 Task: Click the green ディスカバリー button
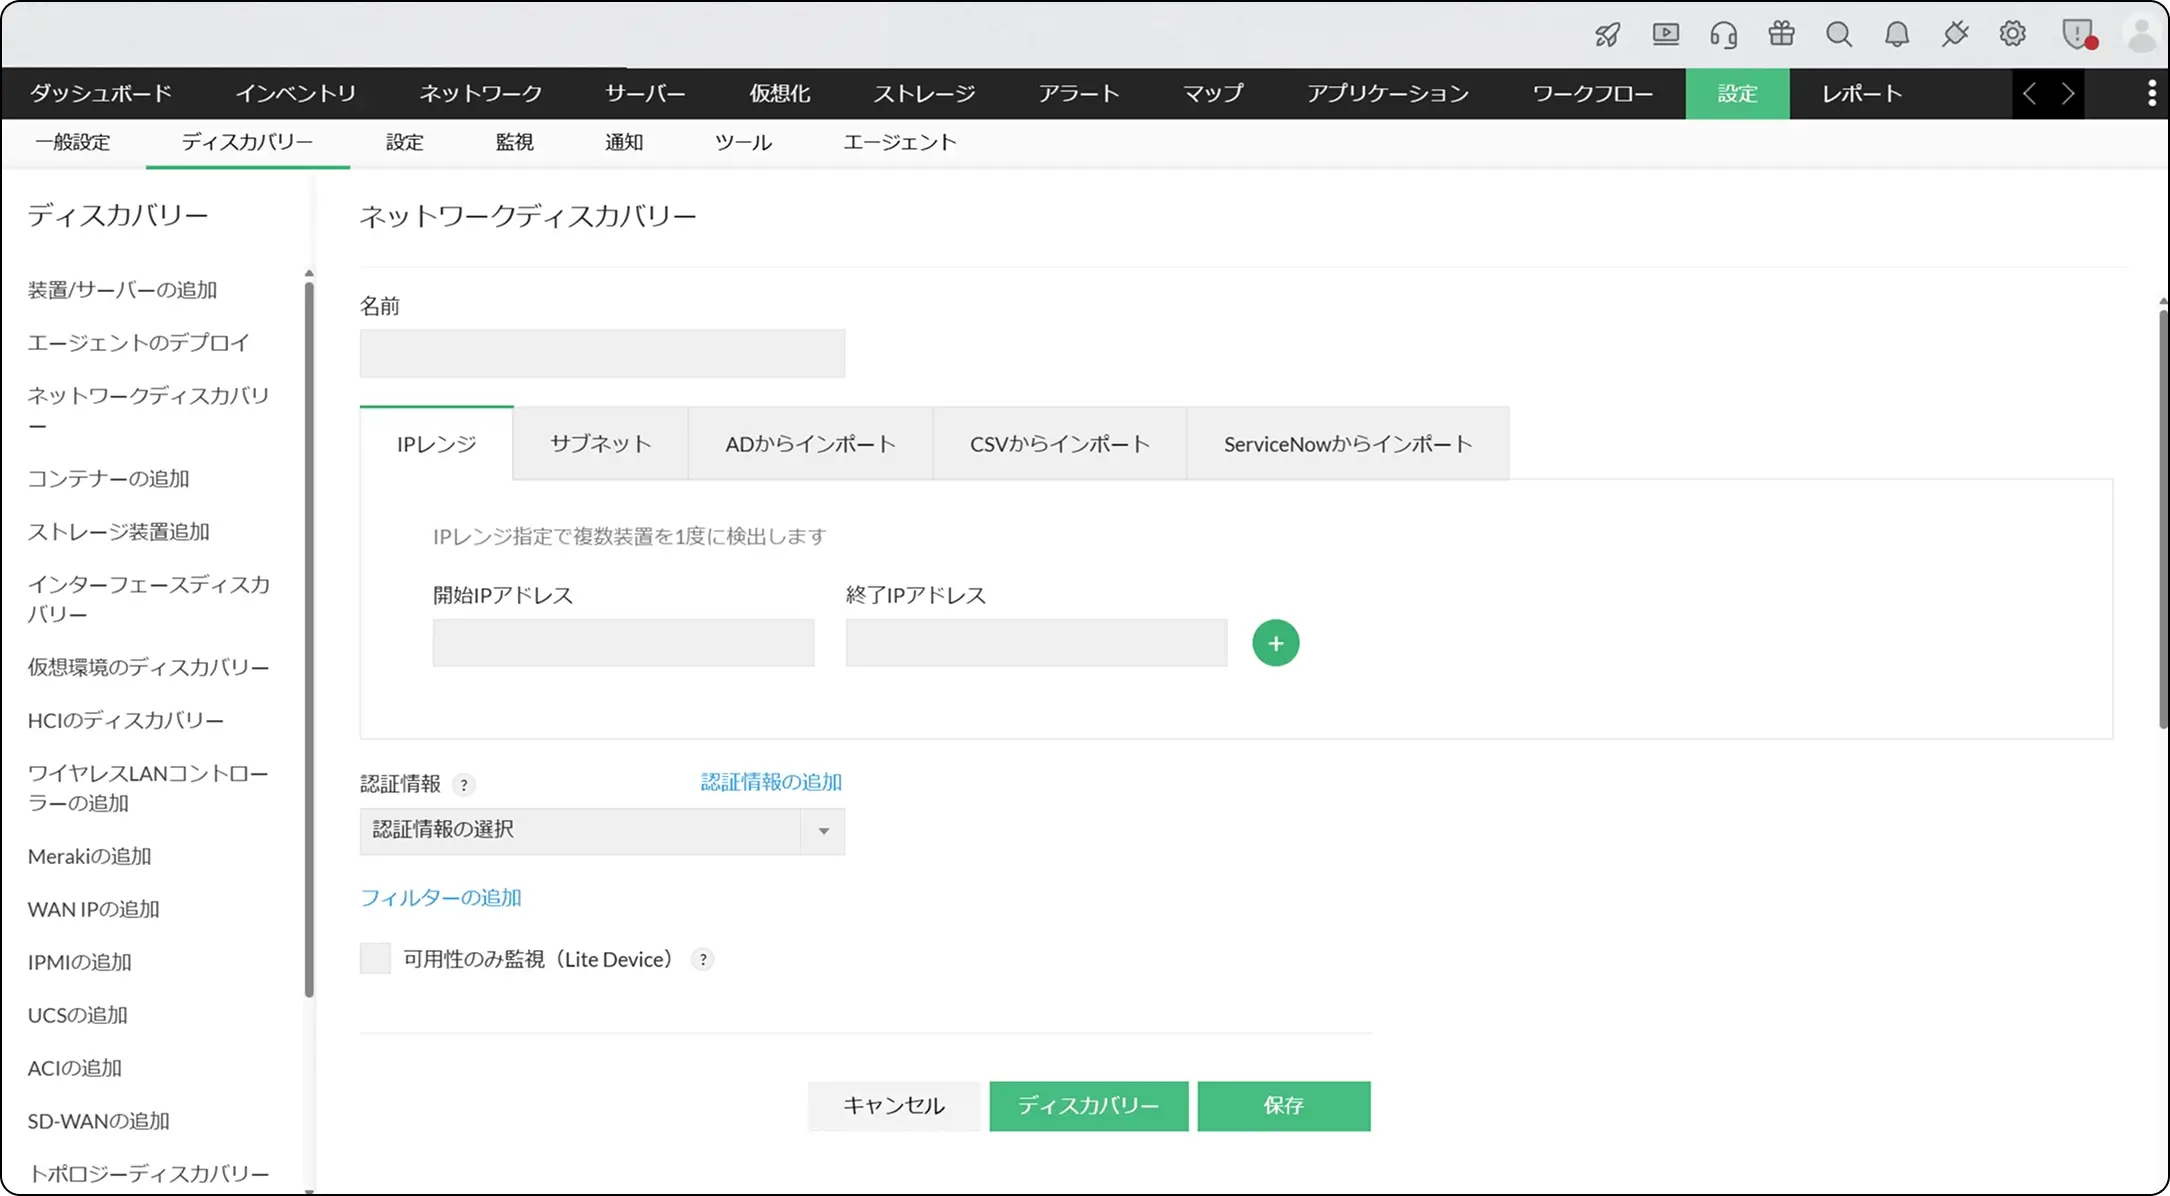1089,1106
